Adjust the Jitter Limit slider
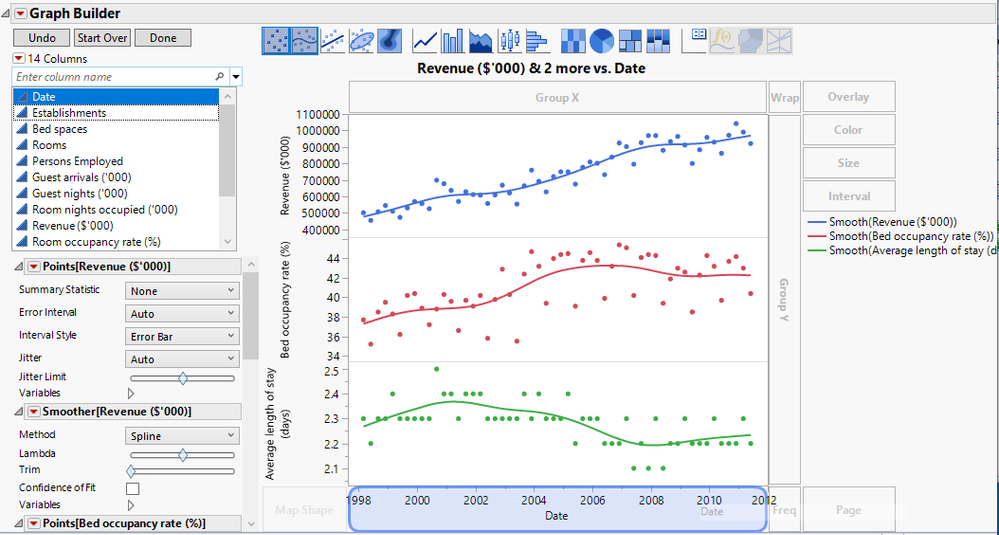The image size is (999, 535). click(183, 378)
